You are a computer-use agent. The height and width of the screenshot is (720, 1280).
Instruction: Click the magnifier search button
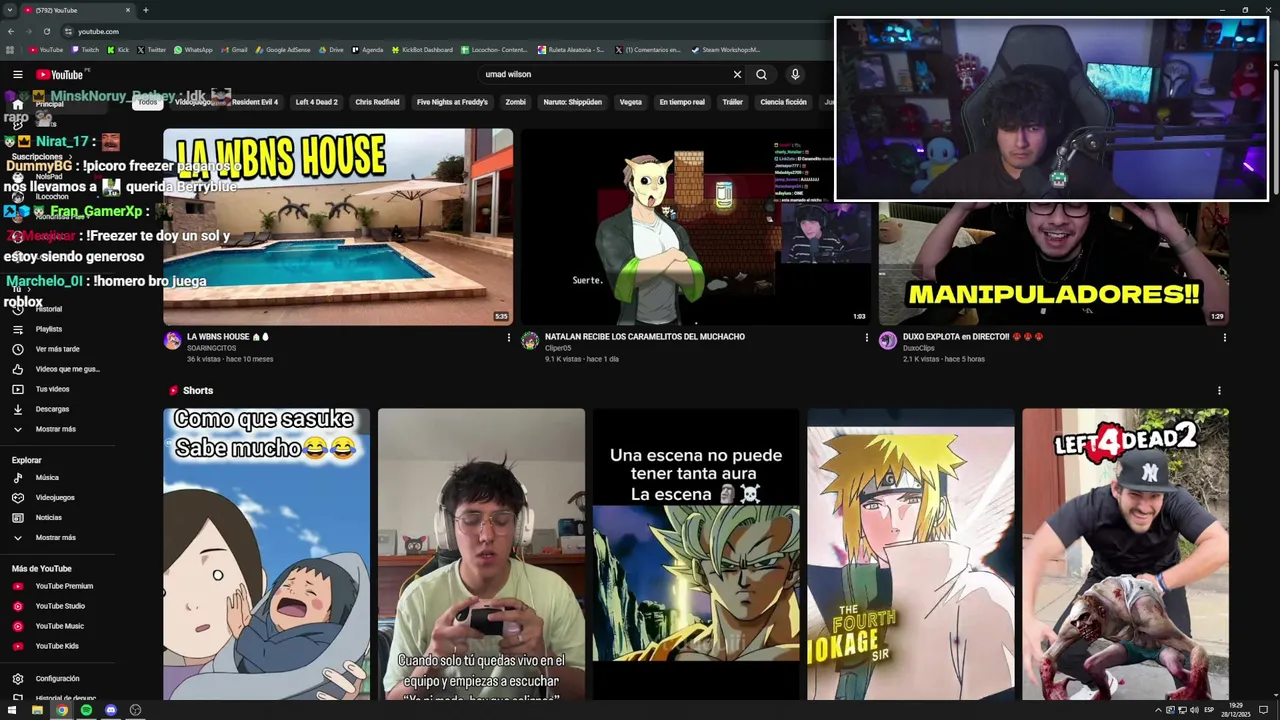pos(761,74)
